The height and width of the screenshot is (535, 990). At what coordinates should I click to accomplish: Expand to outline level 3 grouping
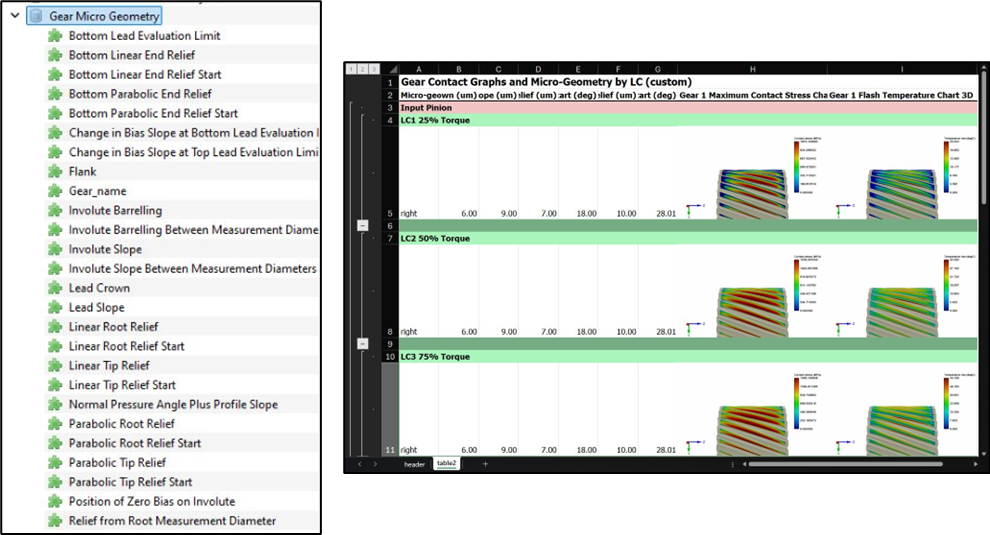coord(374,69)
